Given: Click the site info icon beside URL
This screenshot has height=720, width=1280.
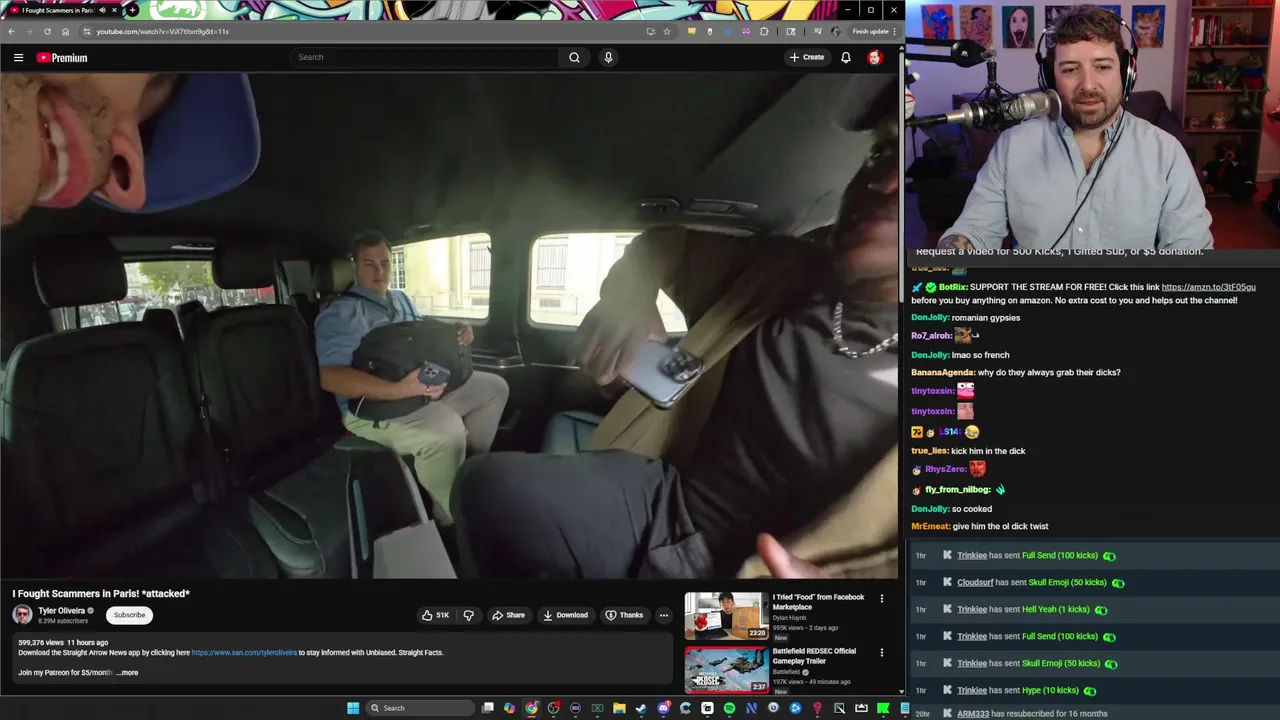Looking at the screenshot, I should (86, 31).
